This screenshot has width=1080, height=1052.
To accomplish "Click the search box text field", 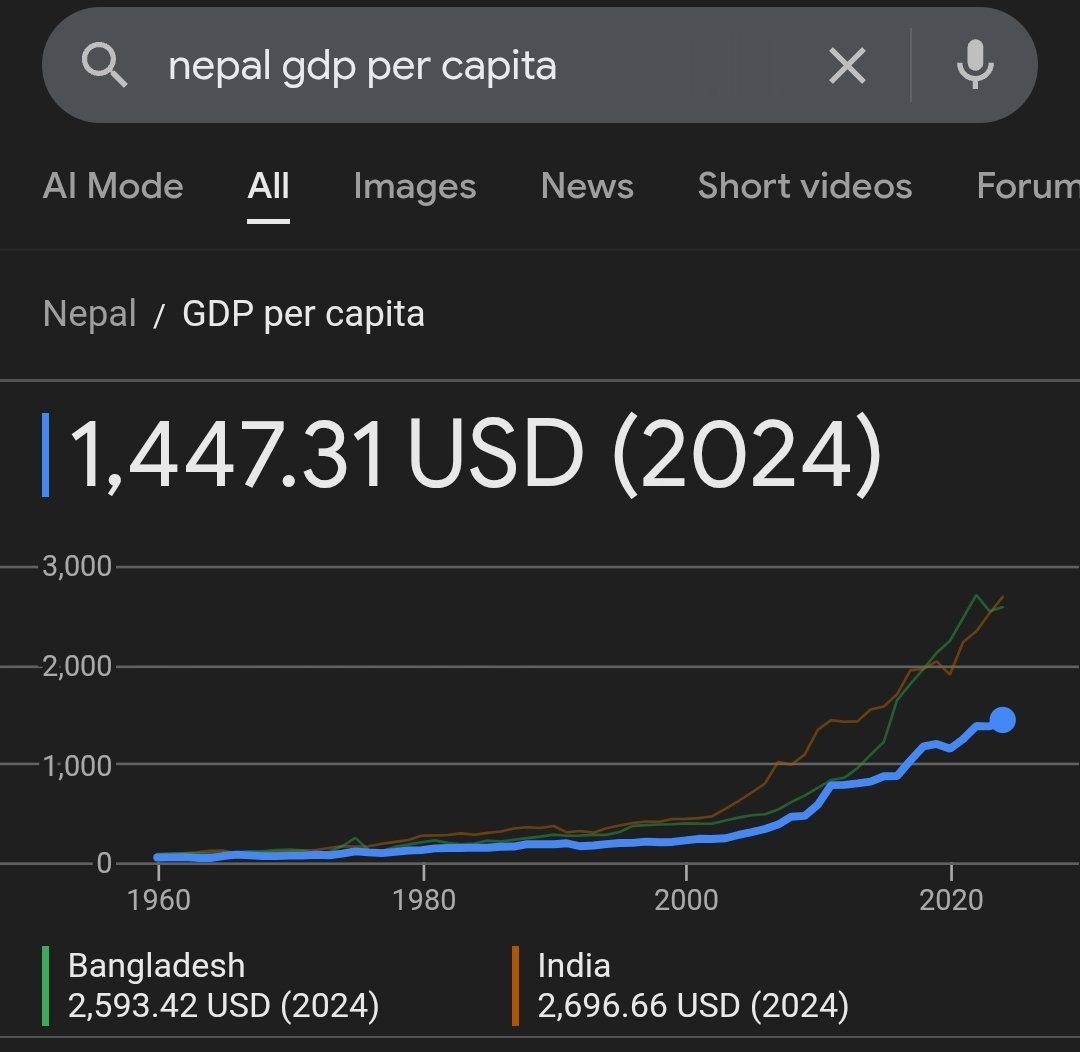I will 480,66.
